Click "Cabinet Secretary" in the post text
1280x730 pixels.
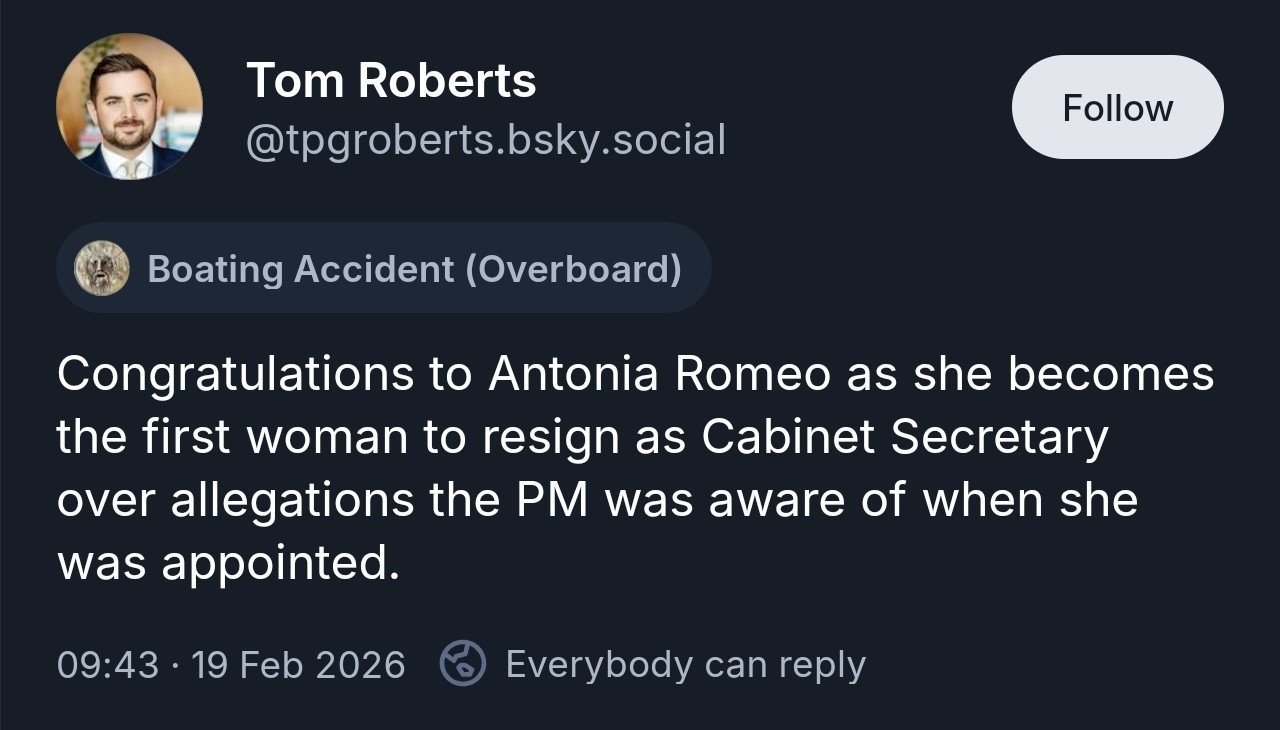[x=905, y=437]
